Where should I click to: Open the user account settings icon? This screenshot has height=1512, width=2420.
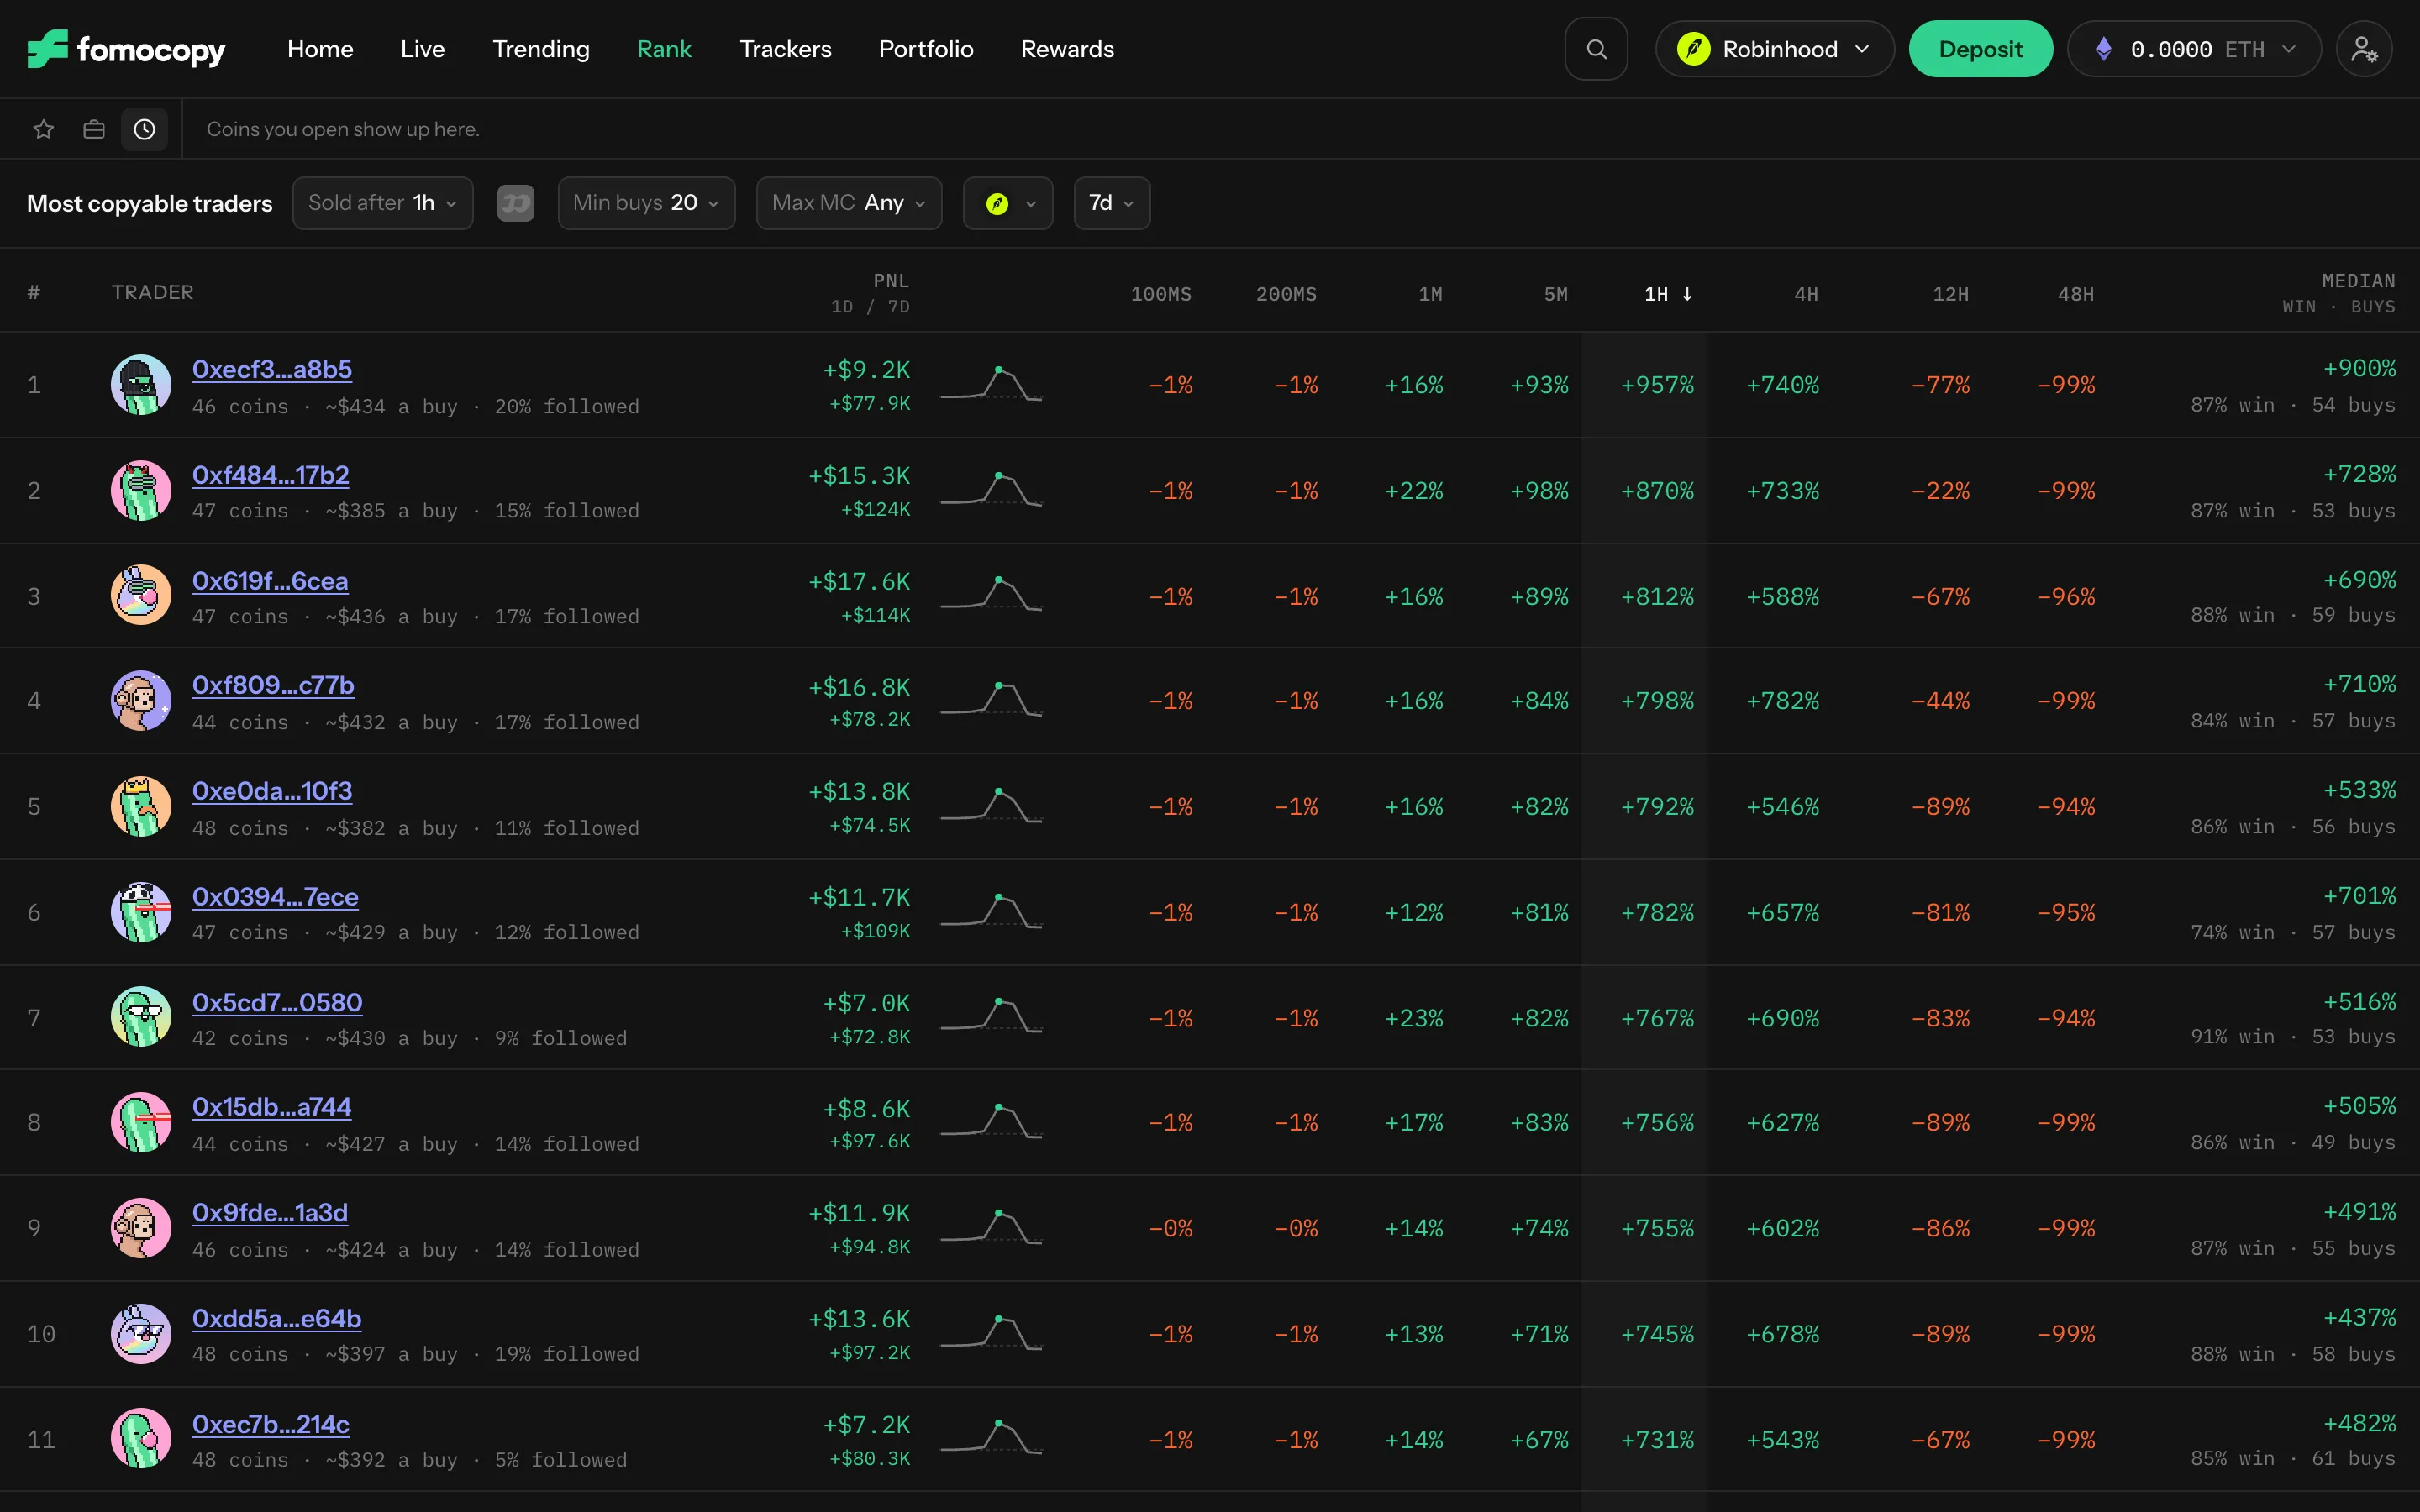tap(2364, 49)
